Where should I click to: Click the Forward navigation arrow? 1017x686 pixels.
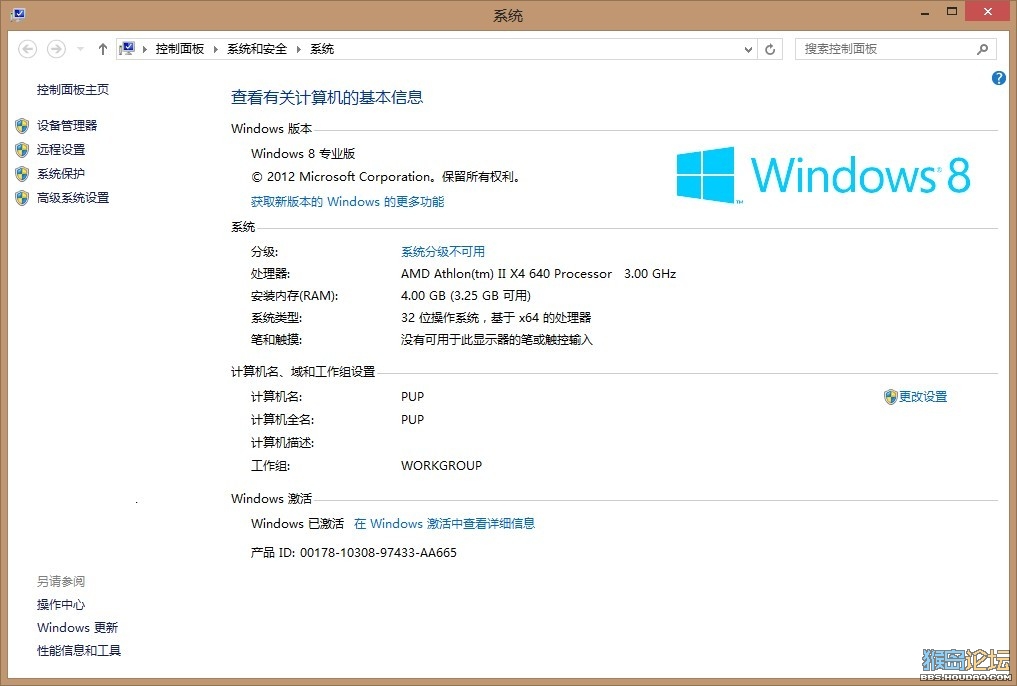(x=56, y=49)
